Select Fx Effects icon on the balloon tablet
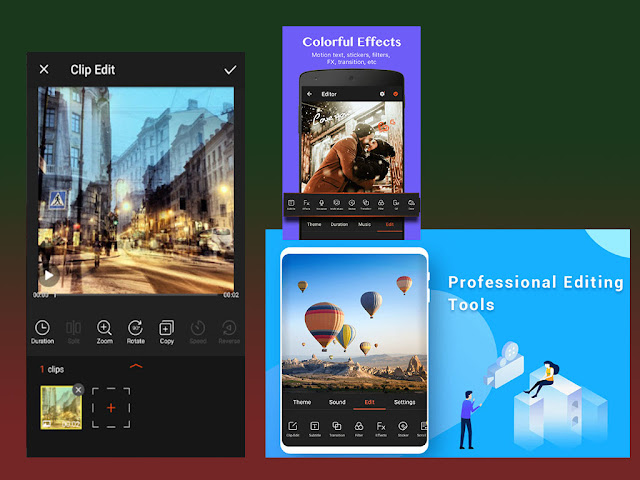 tap(381, 429)
